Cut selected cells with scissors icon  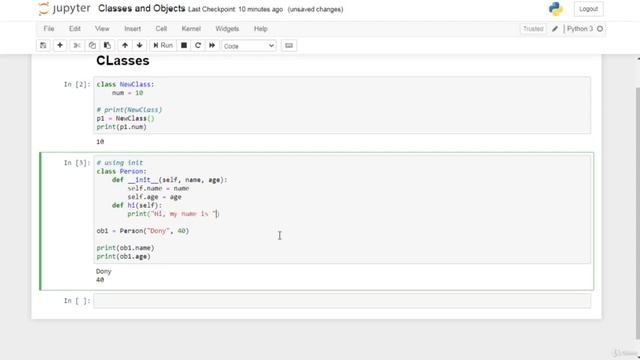[x=76, y=45]
